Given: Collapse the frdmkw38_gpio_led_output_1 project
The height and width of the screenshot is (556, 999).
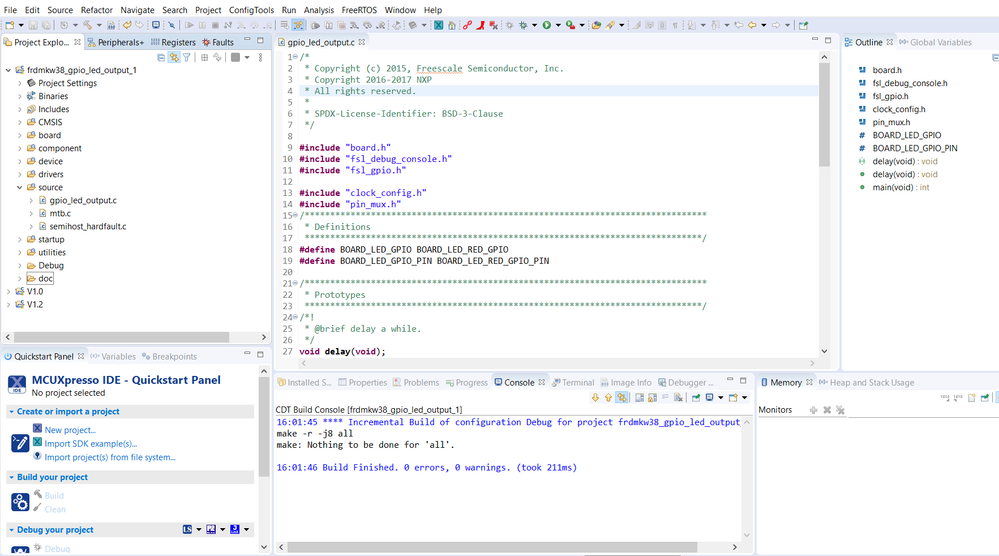Looking at the screenshot, I should tap(8, 70).
